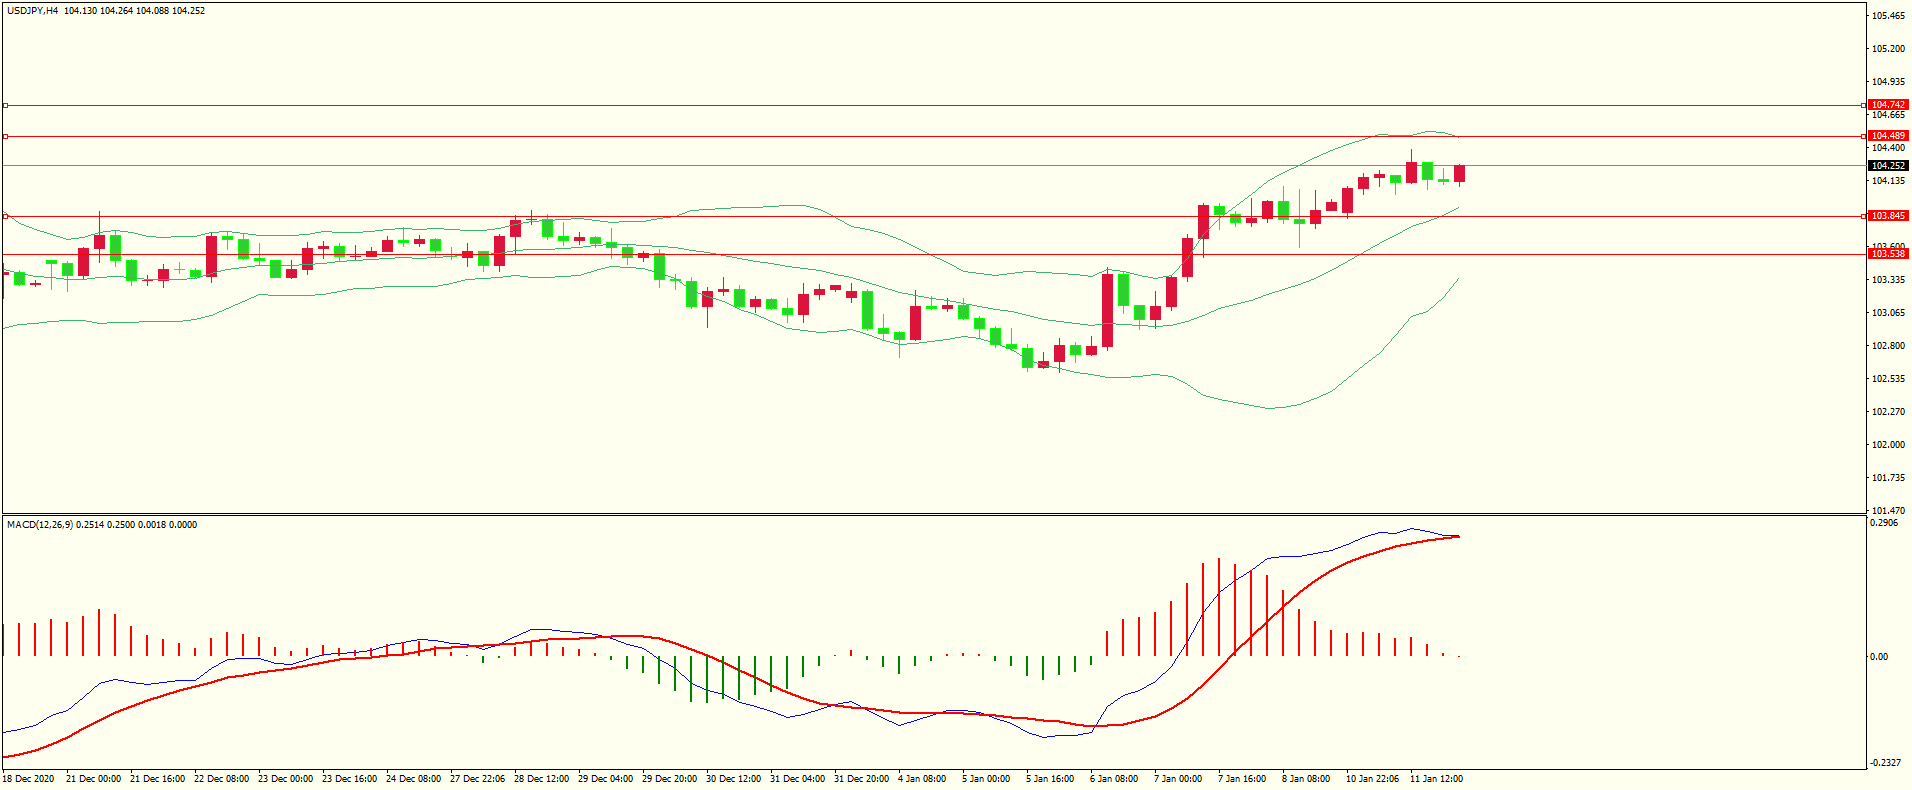The image size is (1912, 790).
Task: Click the 105.465 price scale value
Action: pyautogui.click(x=1888, y=16)
